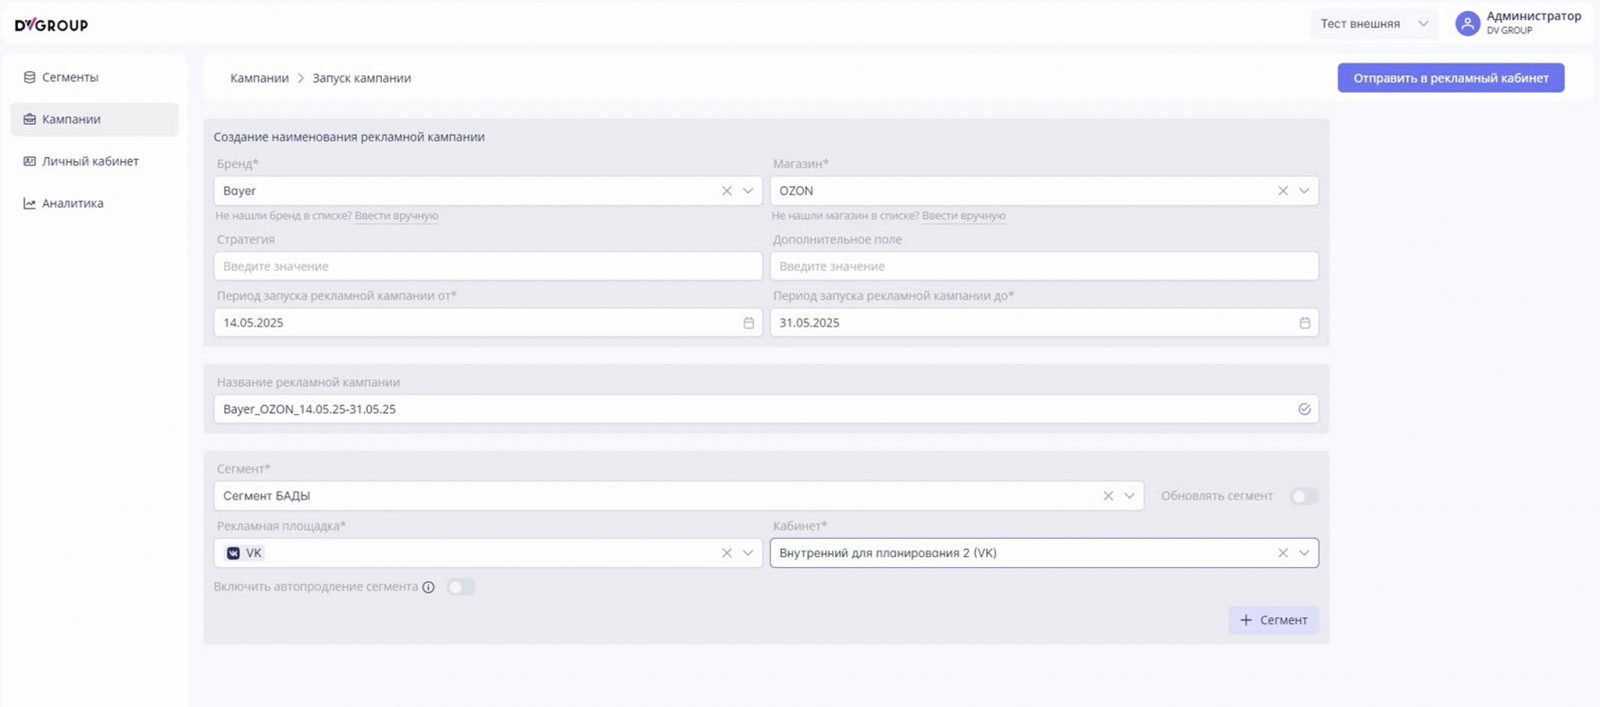
Task: Clear the Сегмент БАДы selection
Action: [x=1108, y=496]
